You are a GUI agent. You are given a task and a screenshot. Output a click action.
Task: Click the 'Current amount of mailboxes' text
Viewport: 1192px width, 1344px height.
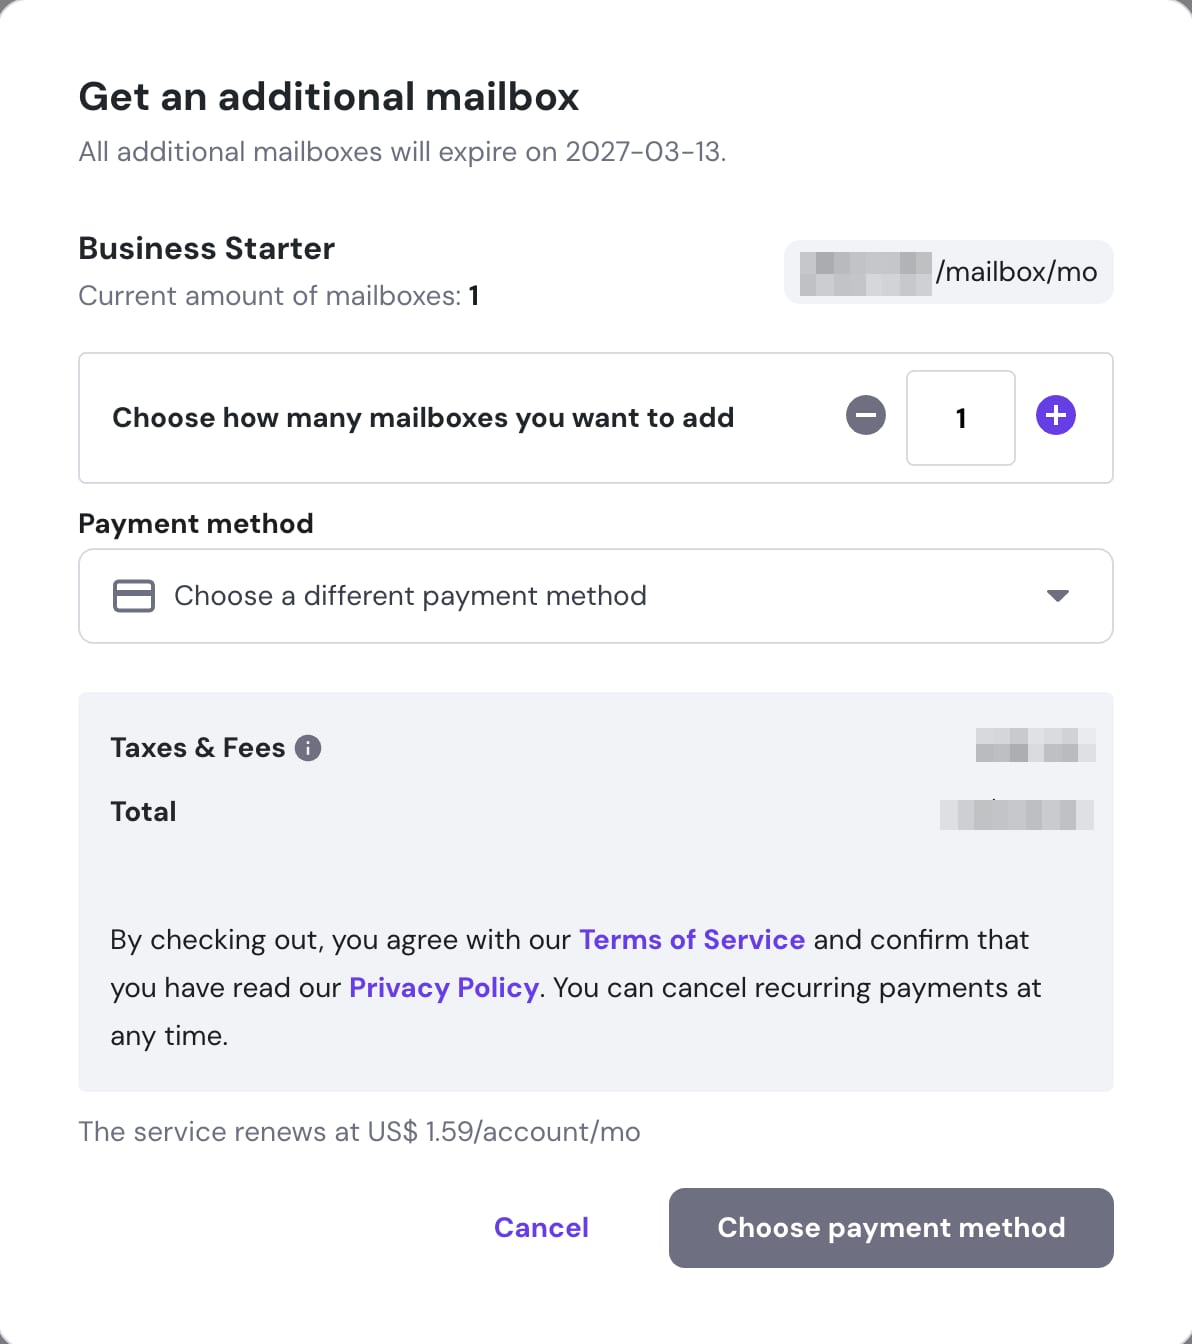278,296
